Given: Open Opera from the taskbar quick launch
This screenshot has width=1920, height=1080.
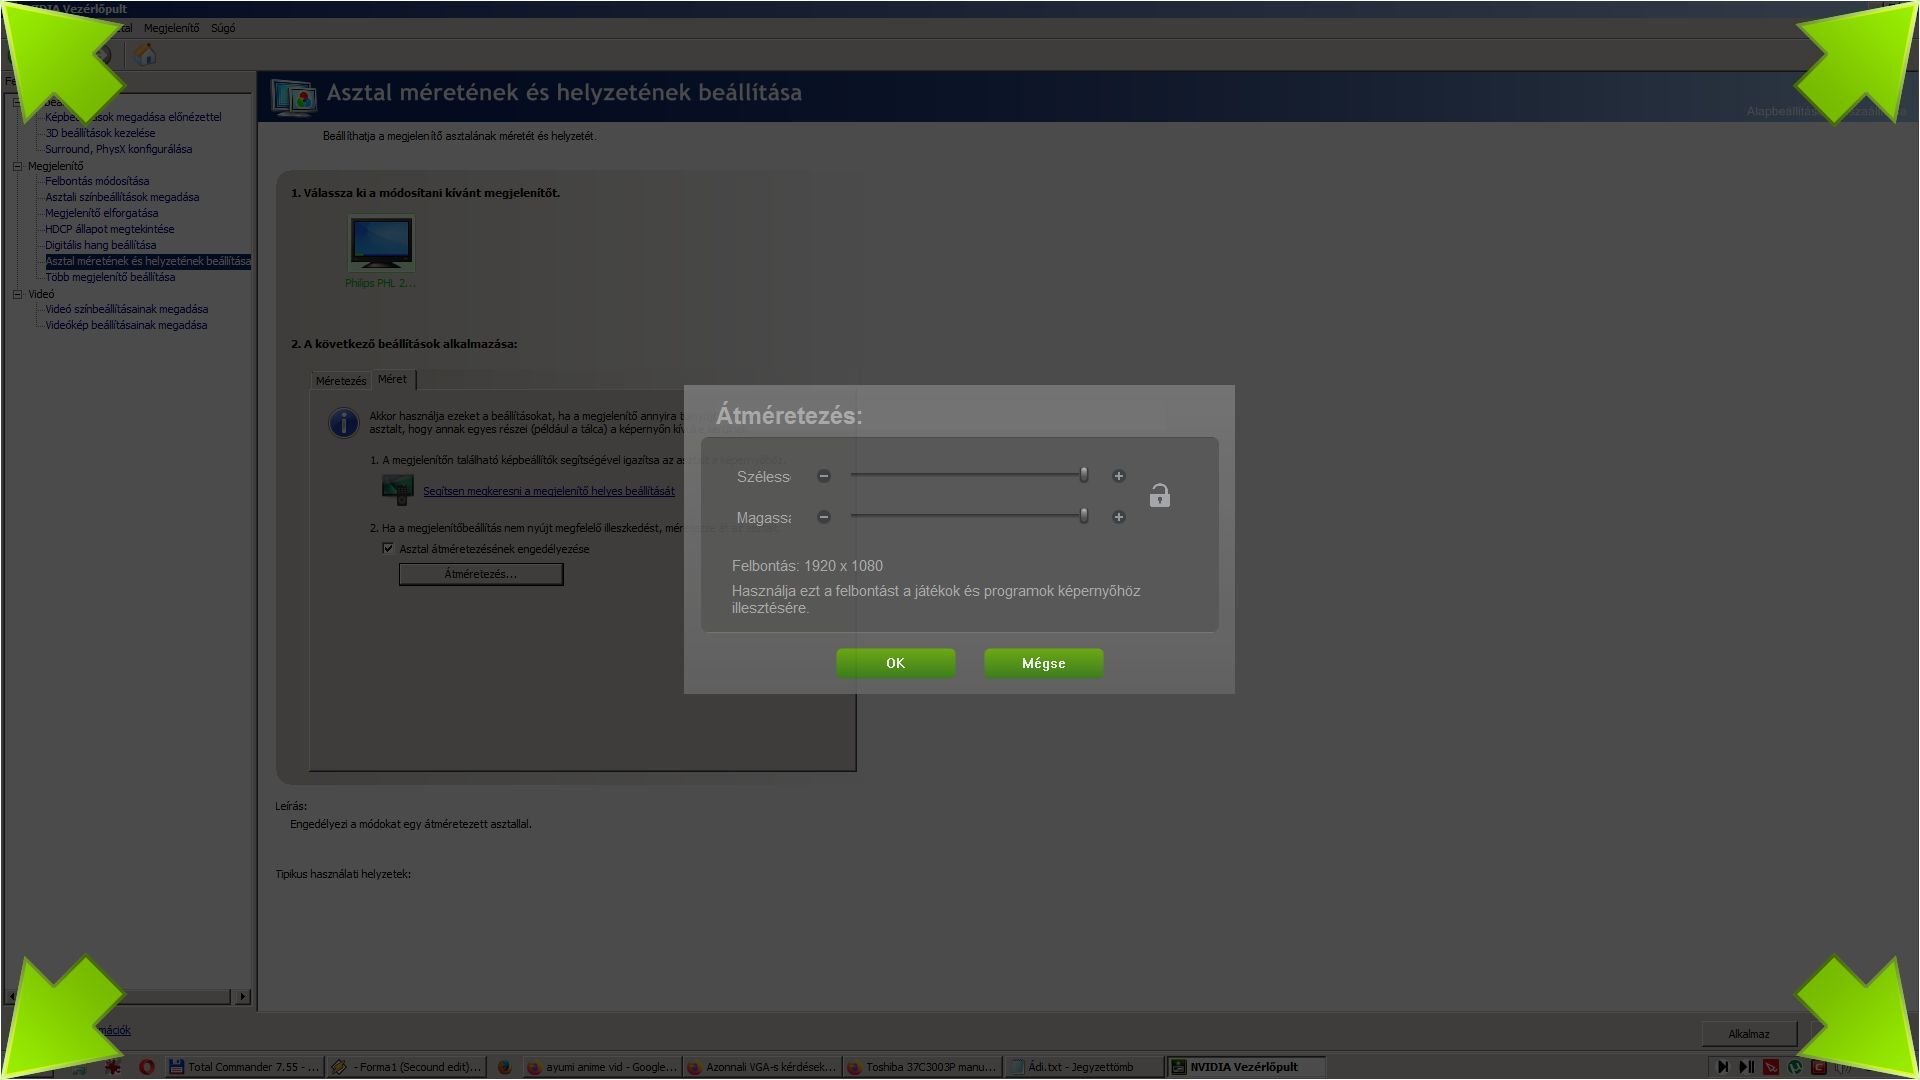Looking at the screenshot, I should [x=146, y=1067].
